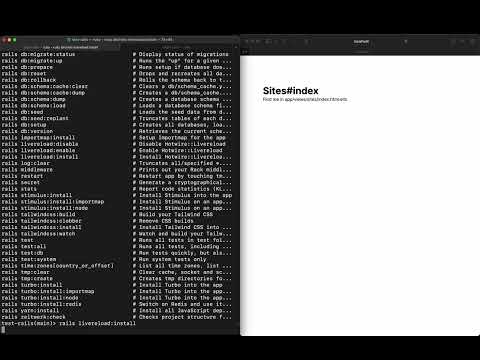Click the Sites#index heading in browser
The height and width of the screenshot is (360, 480).
pyautogui.click(x=291, y=91)
